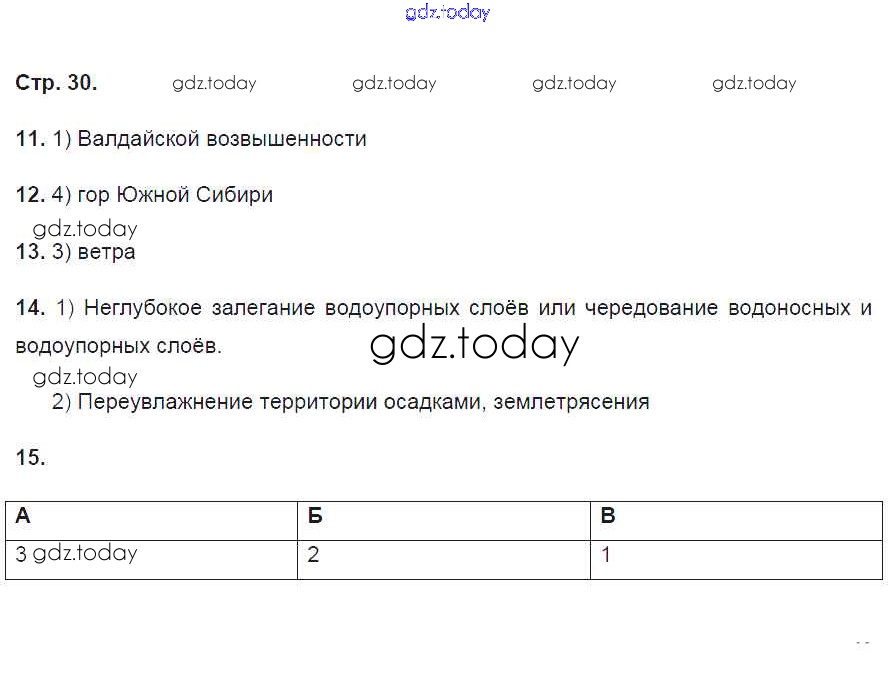The width and height of the screenshot is (893, 694).
Task: Click gdz.today watermark above answer 13
Action: (x=85, y=229)
